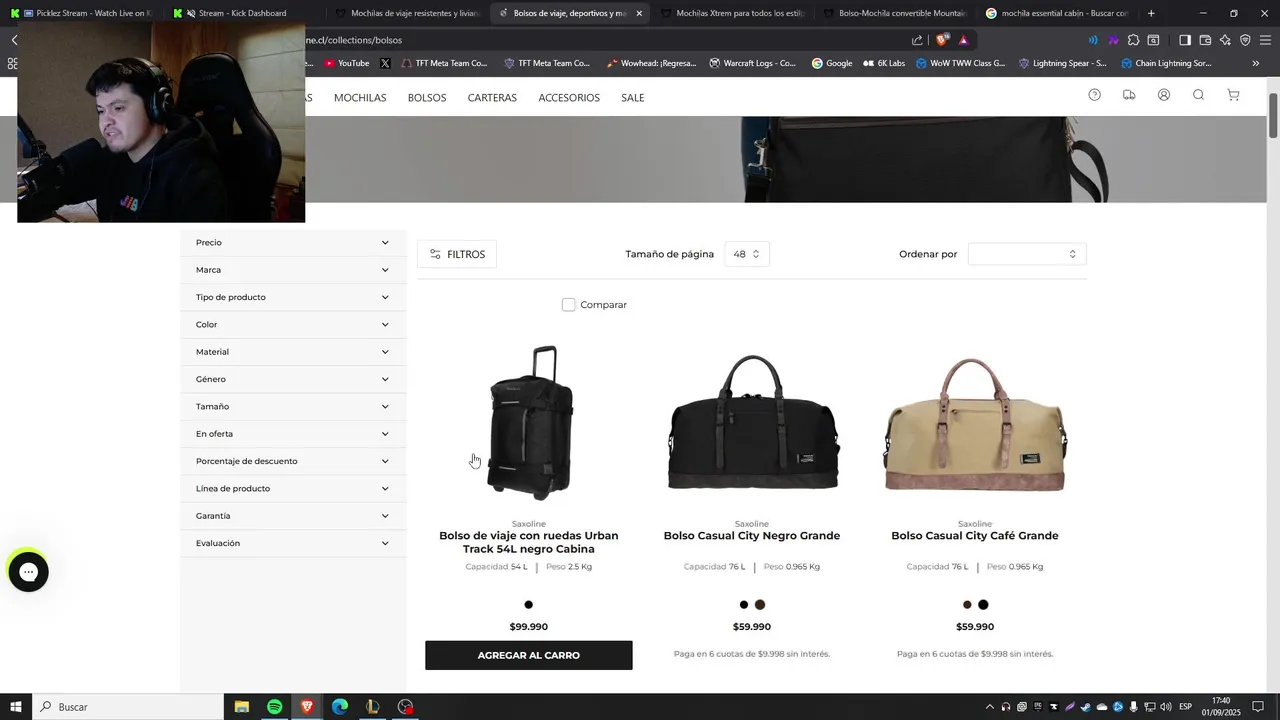
Task: Open the CARTERAS menu
Action: [x=492, y=98]
